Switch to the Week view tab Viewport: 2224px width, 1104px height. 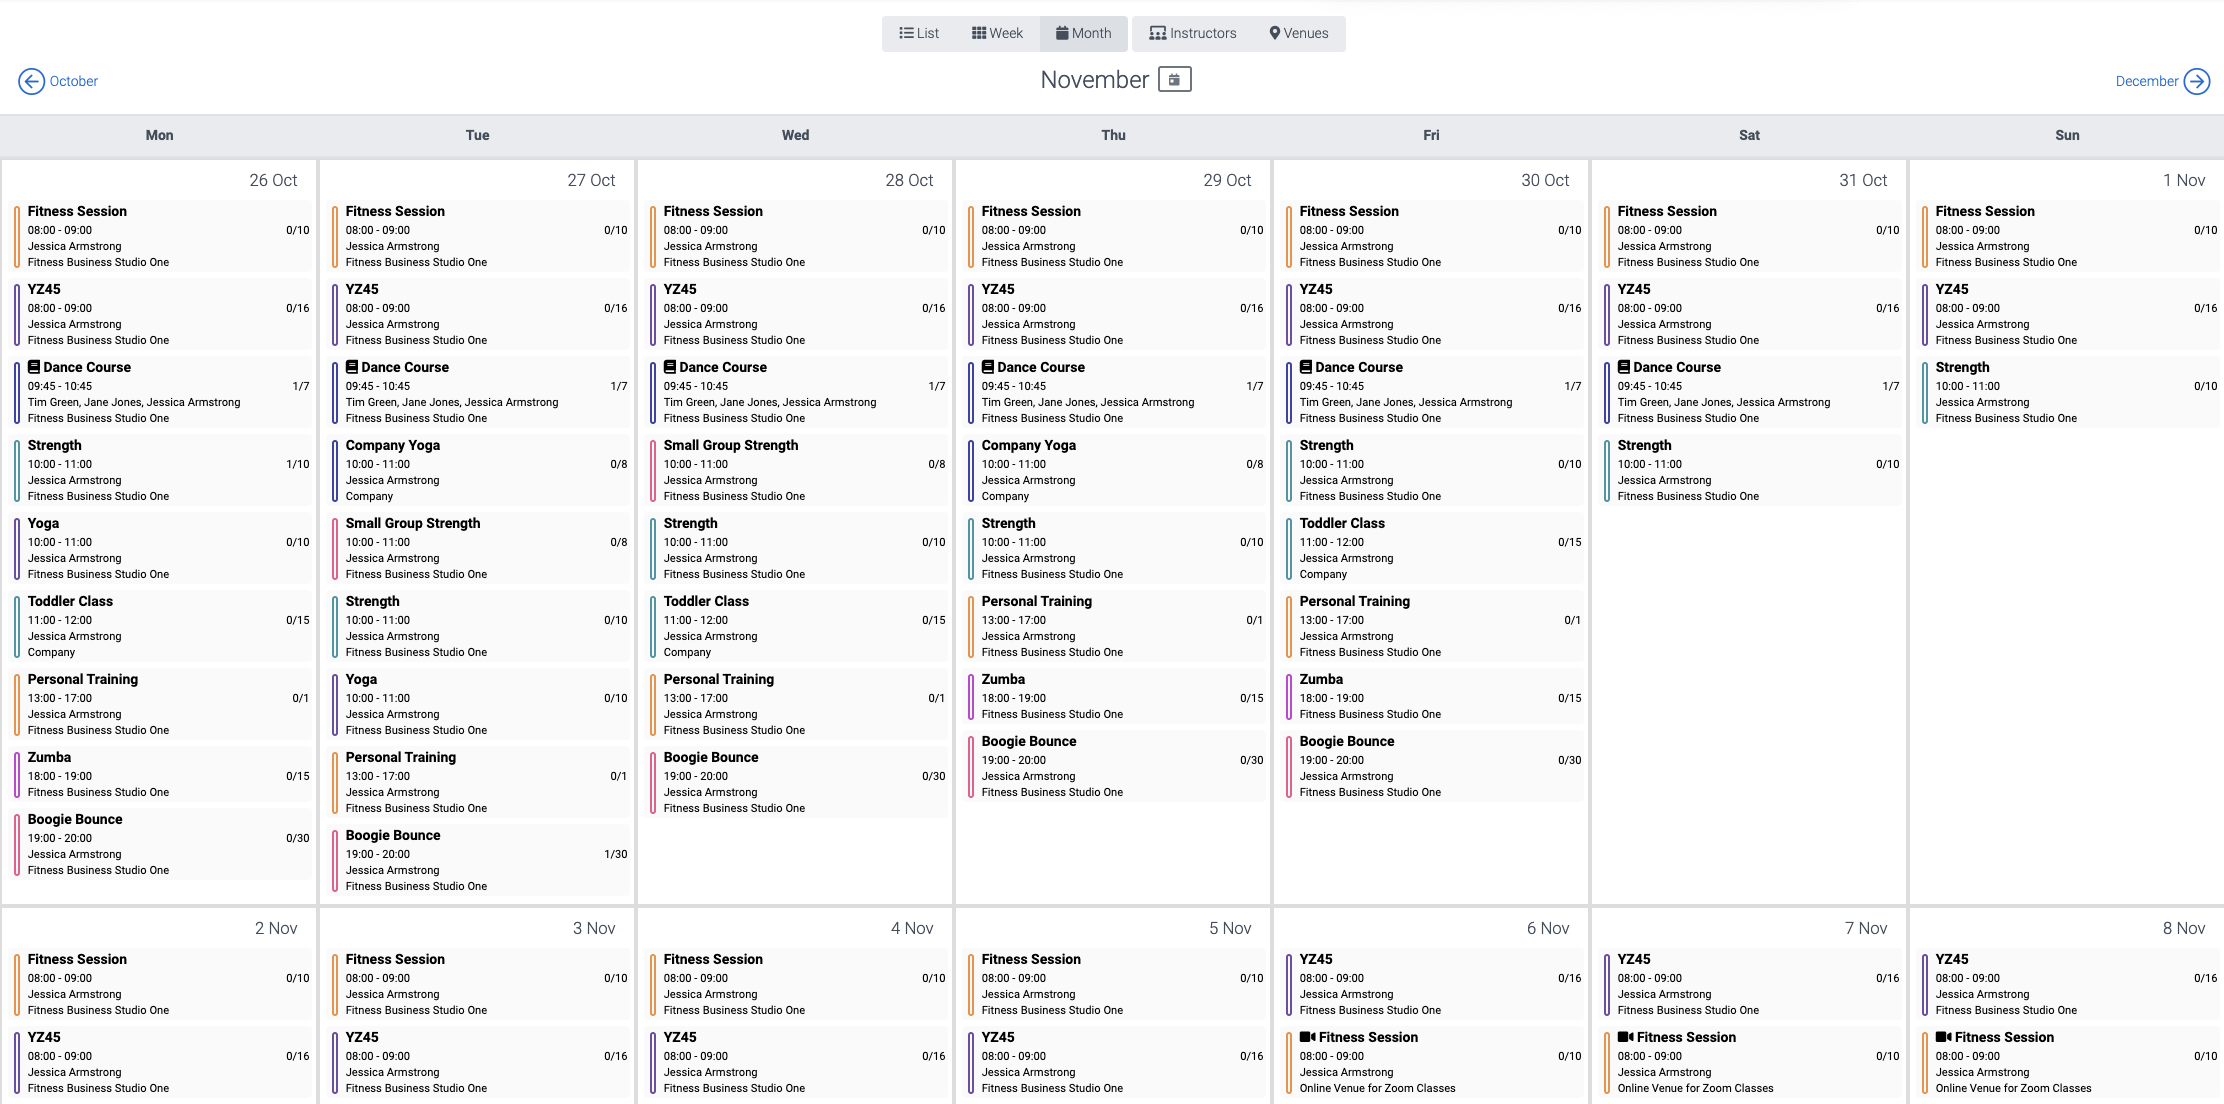997,33
